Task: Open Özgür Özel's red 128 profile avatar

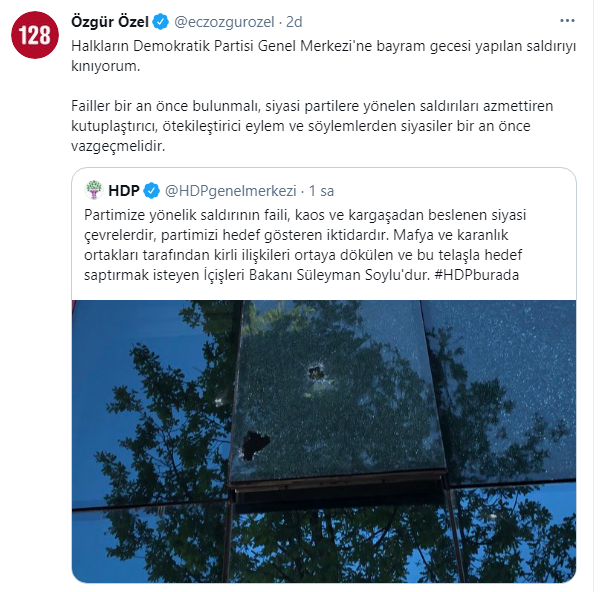Action: coord(35,35)
